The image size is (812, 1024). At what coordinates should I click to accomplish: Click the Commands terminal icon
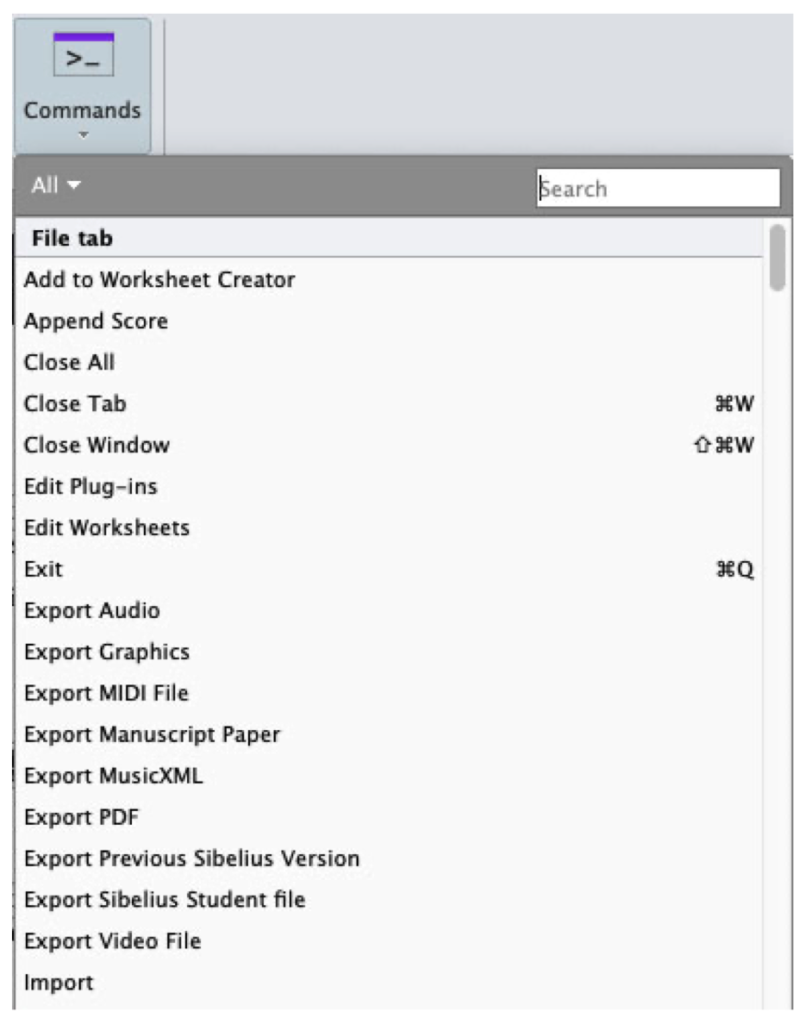(83, 57)
